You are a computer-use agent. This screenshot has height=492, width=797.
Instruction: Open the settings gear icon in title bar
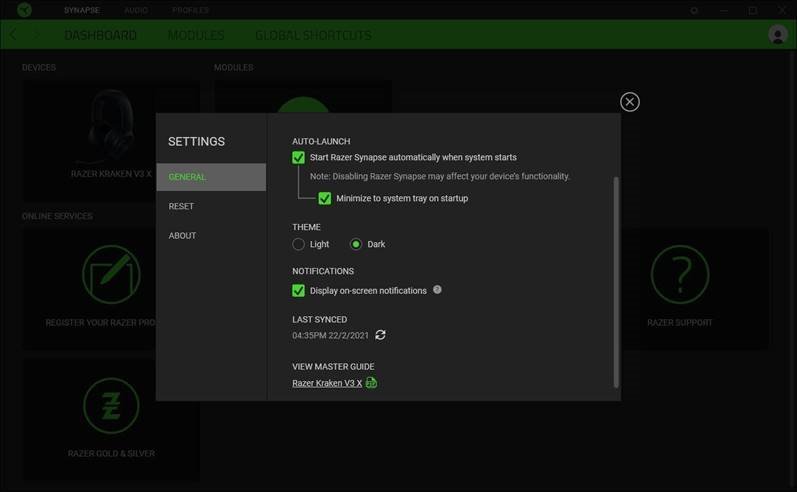(x=694, y=10)
